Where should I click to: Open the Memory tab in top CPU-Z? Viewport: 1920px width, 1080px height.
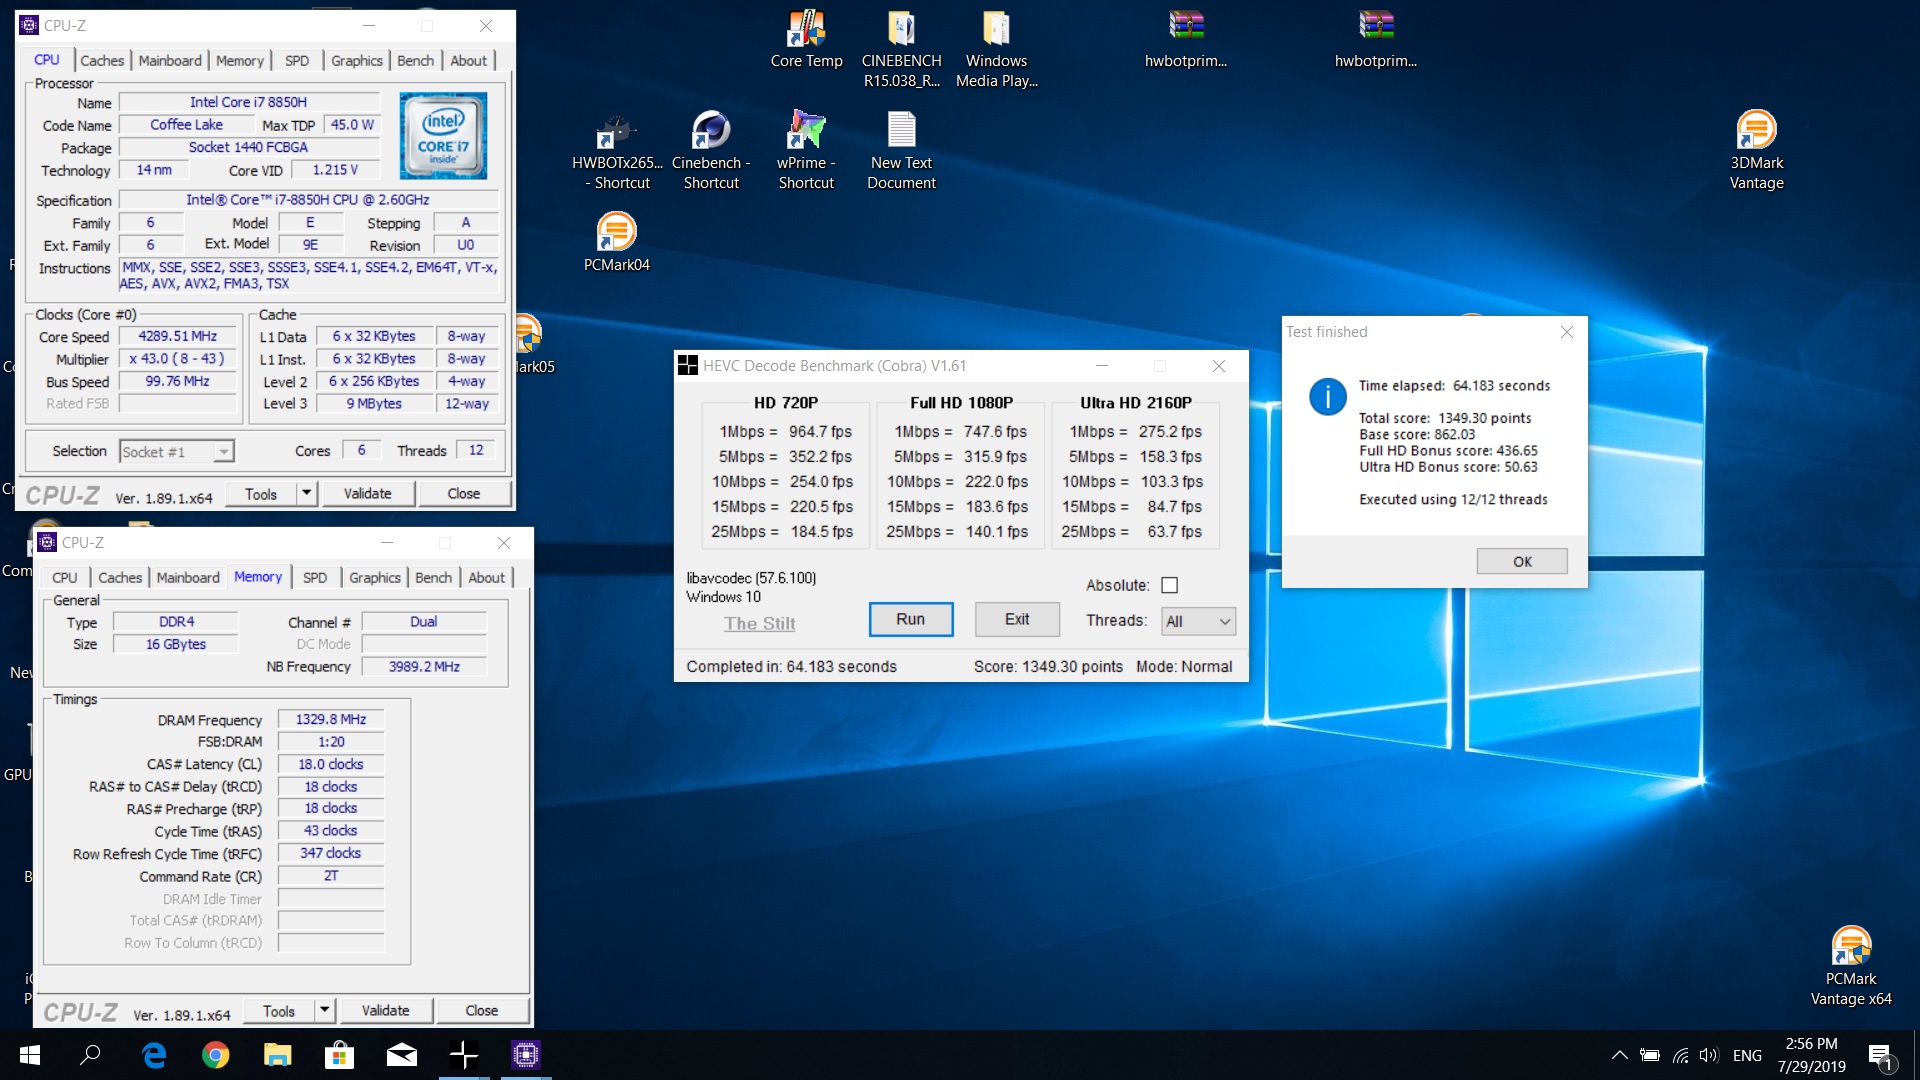240,60
